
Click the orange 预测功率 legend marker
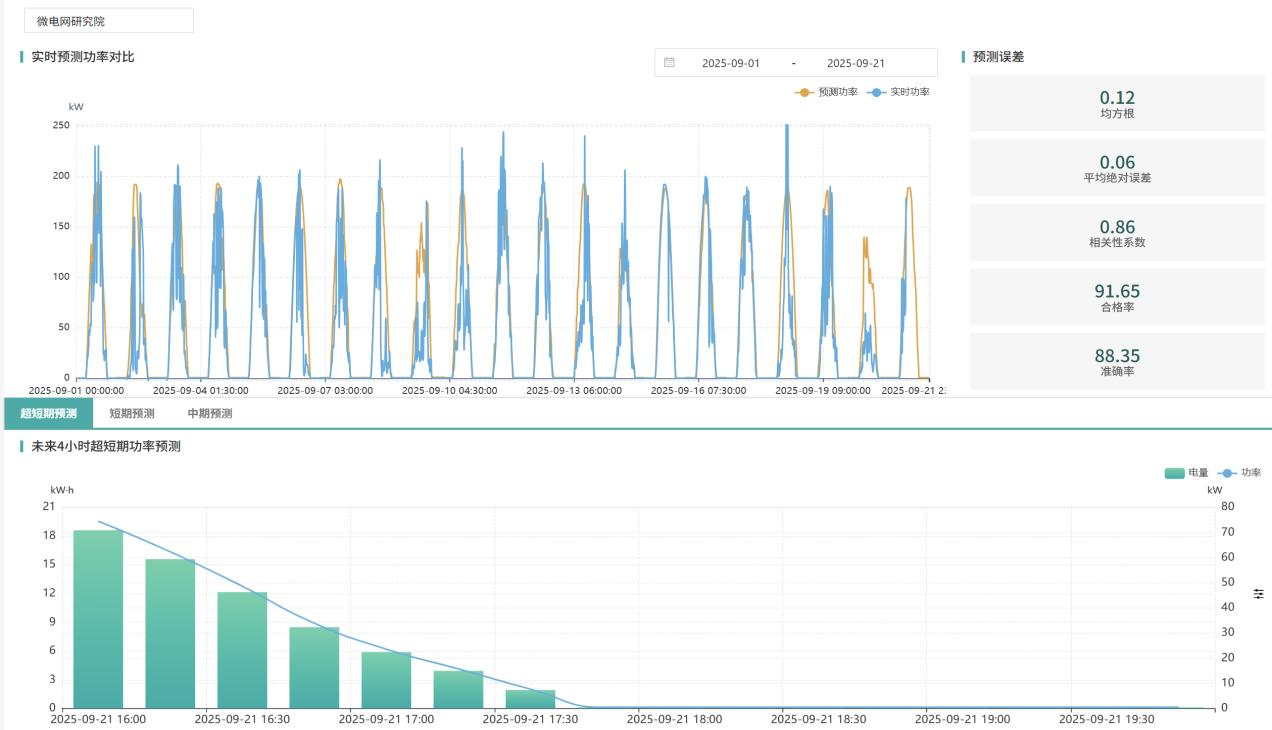pos(804,92)
